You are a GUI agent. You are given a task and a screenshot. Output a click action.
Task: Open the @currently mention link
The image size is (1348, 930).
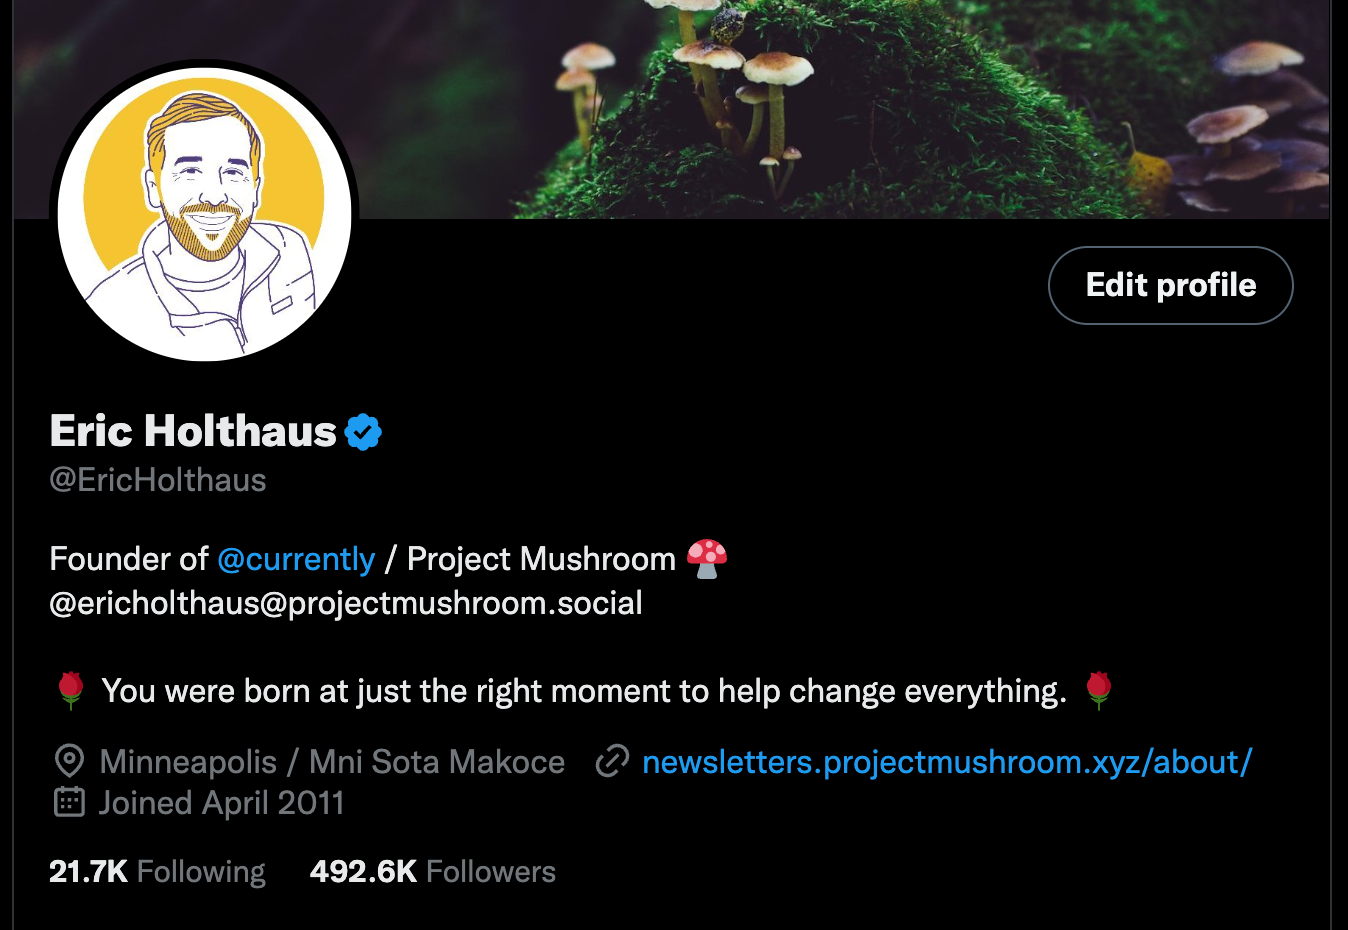point(296,559)
